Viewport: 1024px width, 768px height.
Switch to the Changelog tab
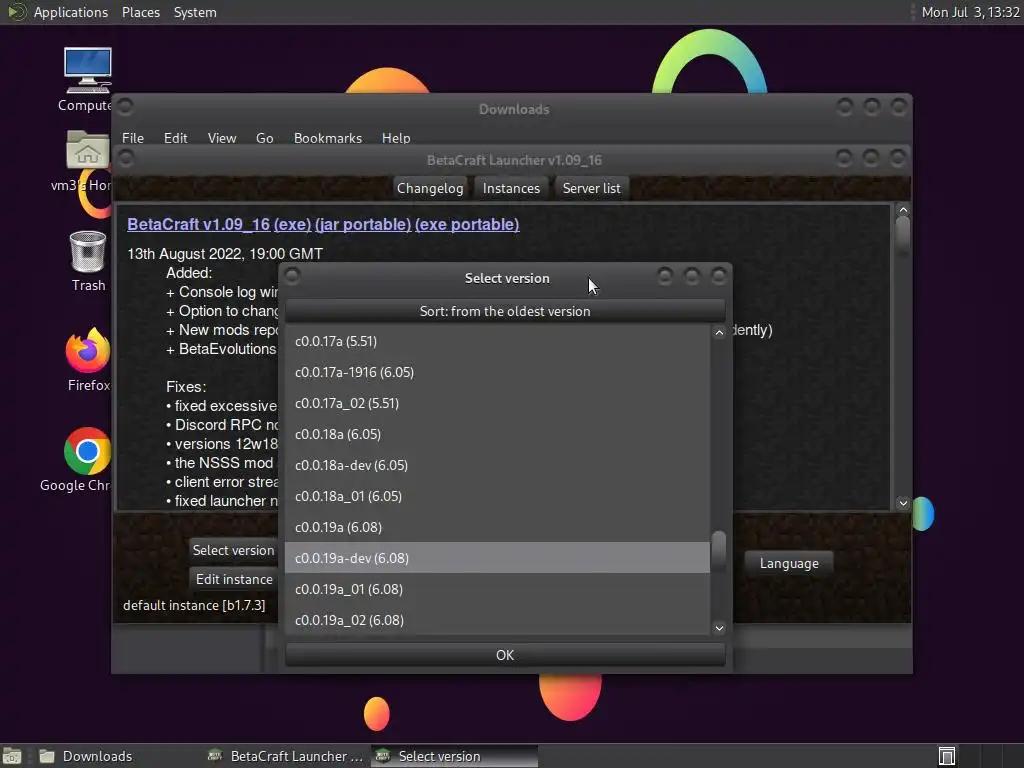click(x=430, y=188)
